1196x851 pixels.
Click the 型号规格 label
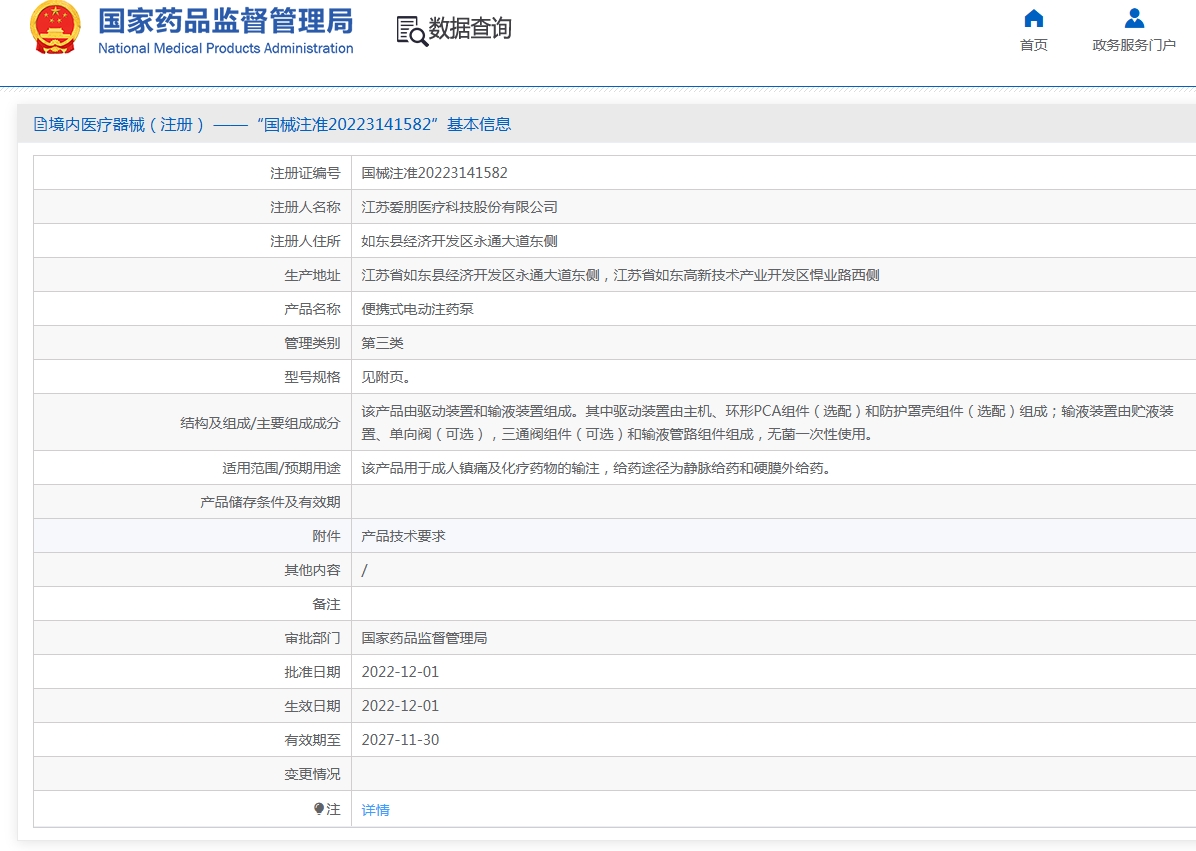coord(312,377)
